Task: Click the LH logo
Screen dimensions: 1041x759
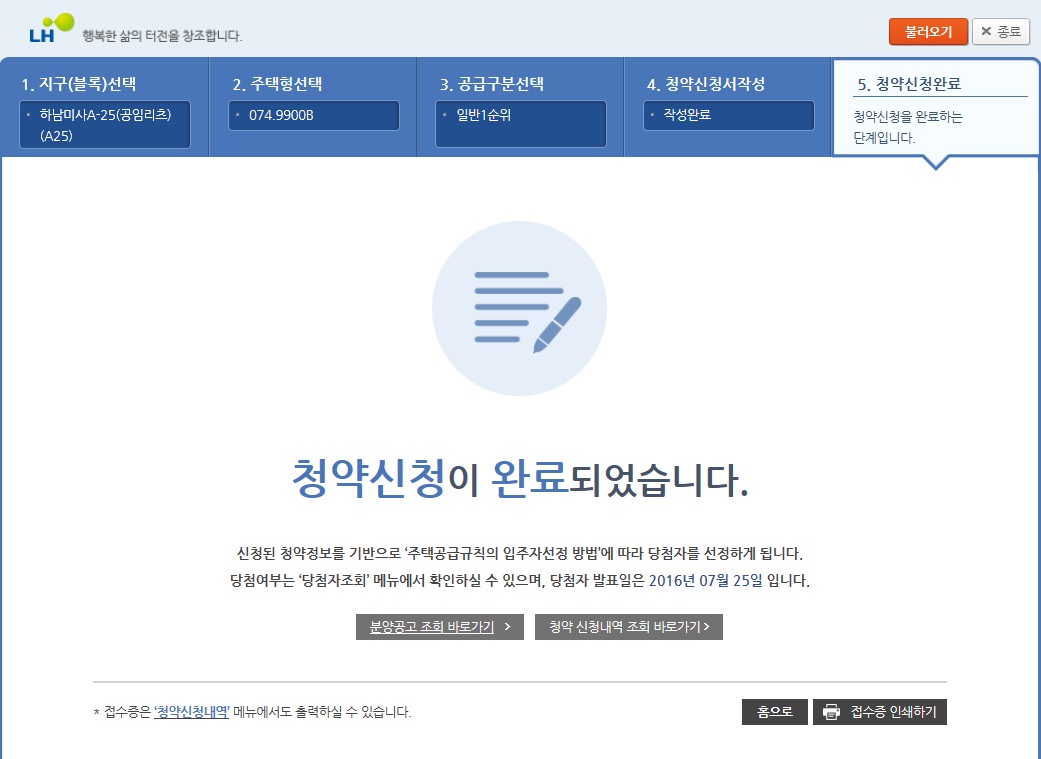Action: point(50,28)
